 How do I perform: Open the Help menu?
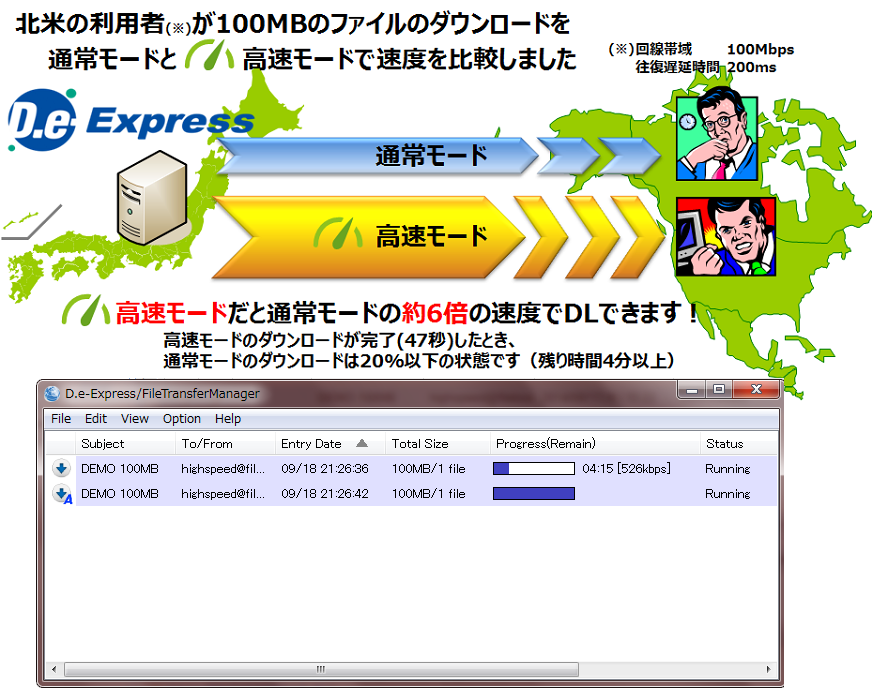tap(228, 419)
